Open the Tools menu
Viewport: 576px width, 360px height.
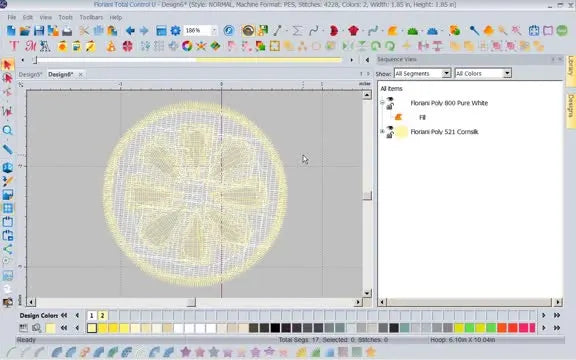65,17
